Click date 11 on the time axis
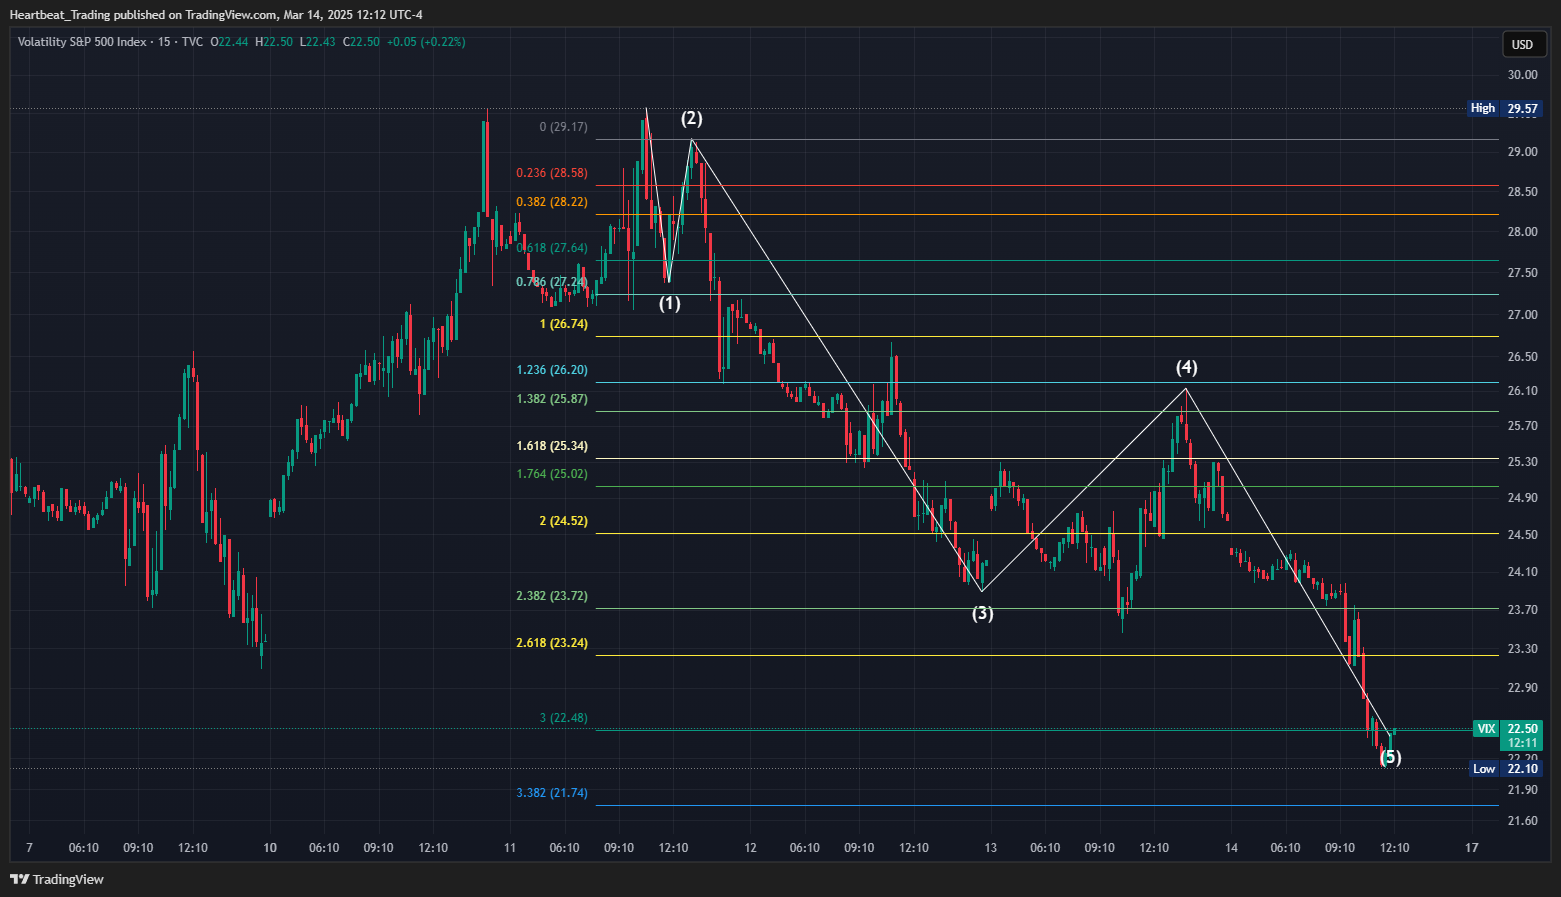This screenshot has height=897, width=1561. [510, 848]
